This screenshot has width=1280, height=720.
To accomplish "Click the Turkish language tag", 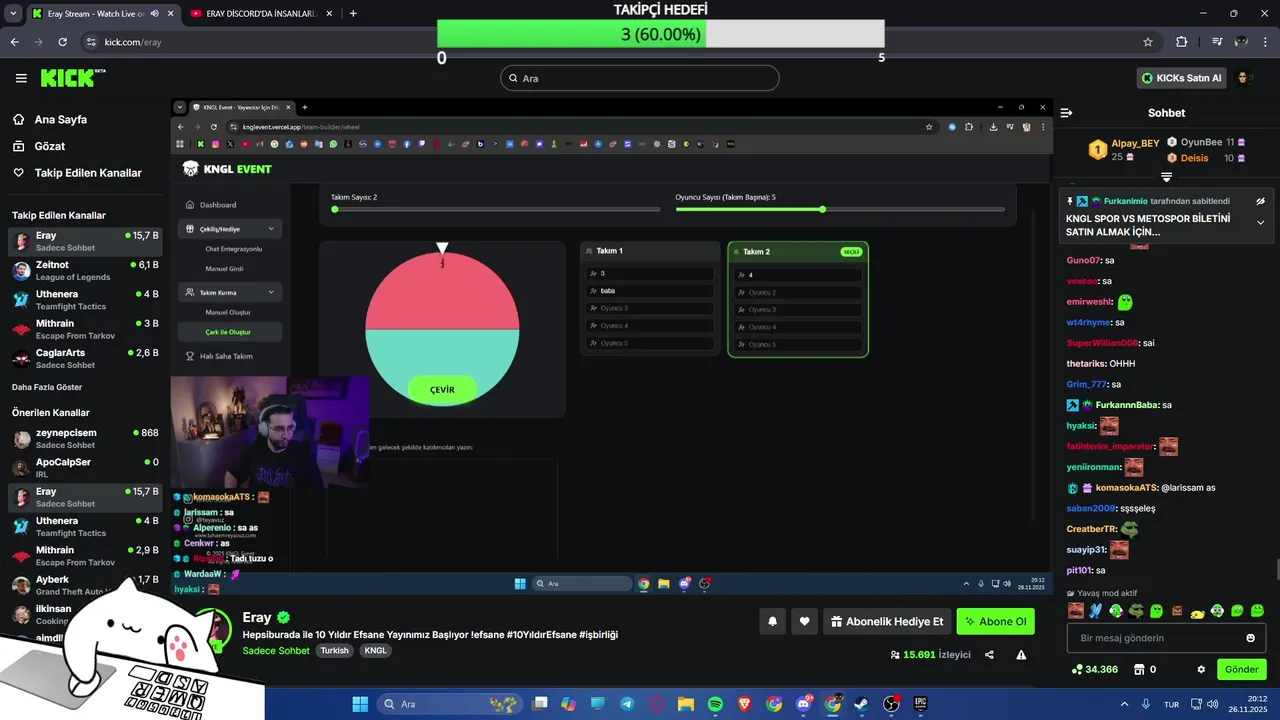I will [335, 650].
